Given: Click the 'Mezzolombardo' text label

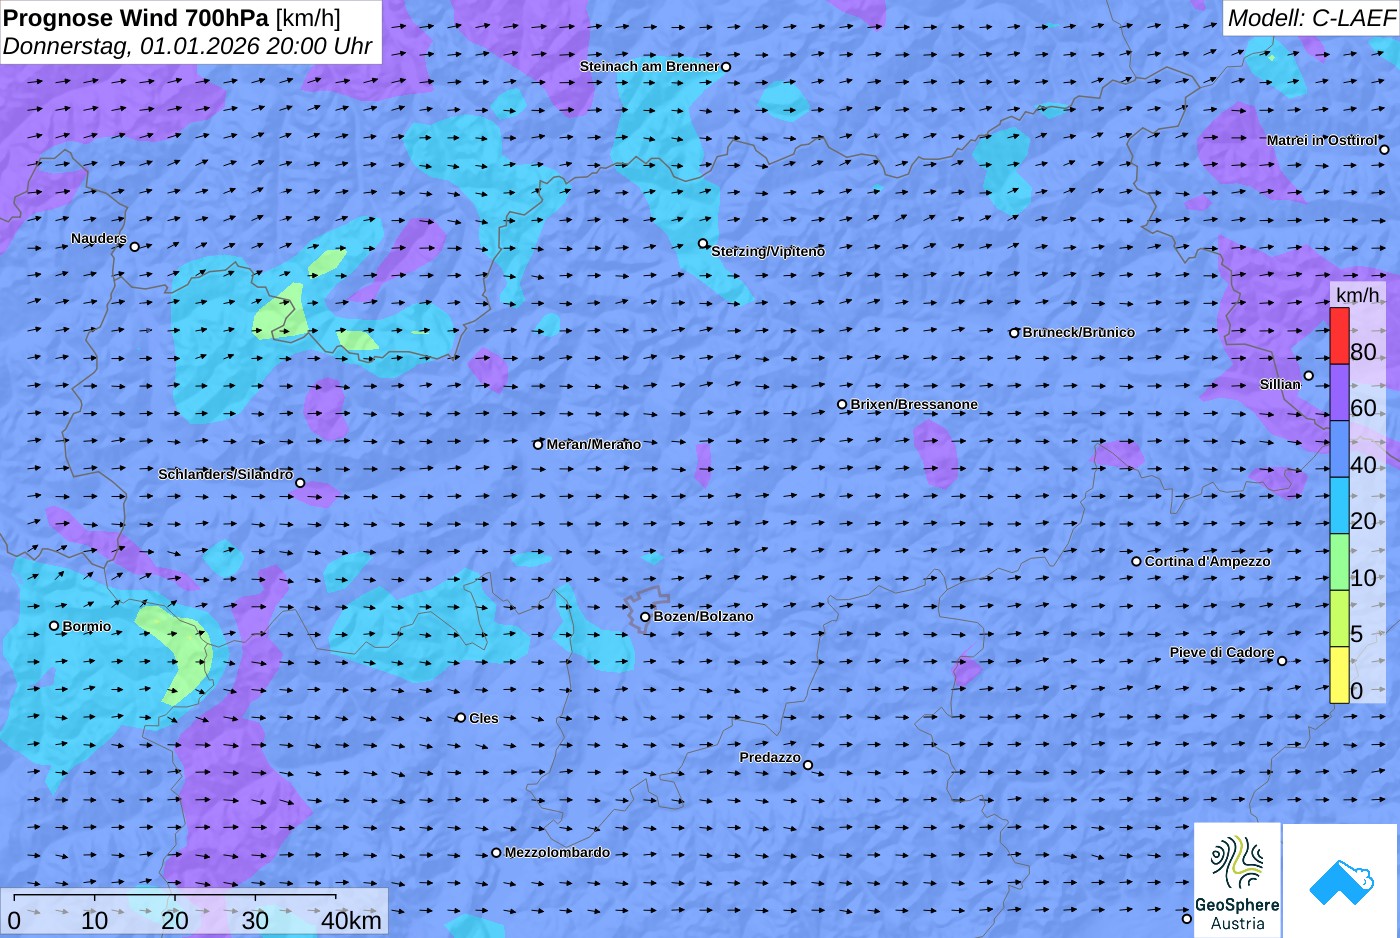Looking at the screenshot, I should (x=557, y=852).
